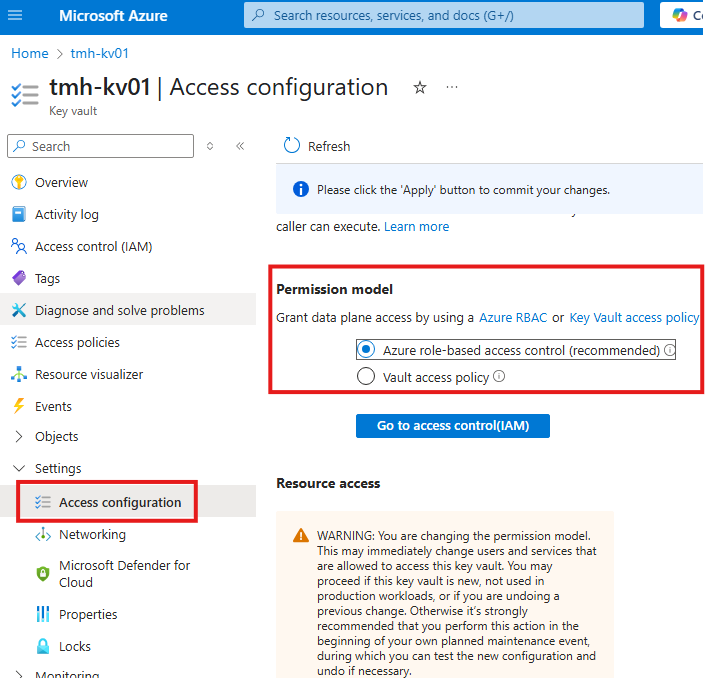Toggle expand/collapse all menu groups arrows
705x678 pixels.
tap(210, 146)
